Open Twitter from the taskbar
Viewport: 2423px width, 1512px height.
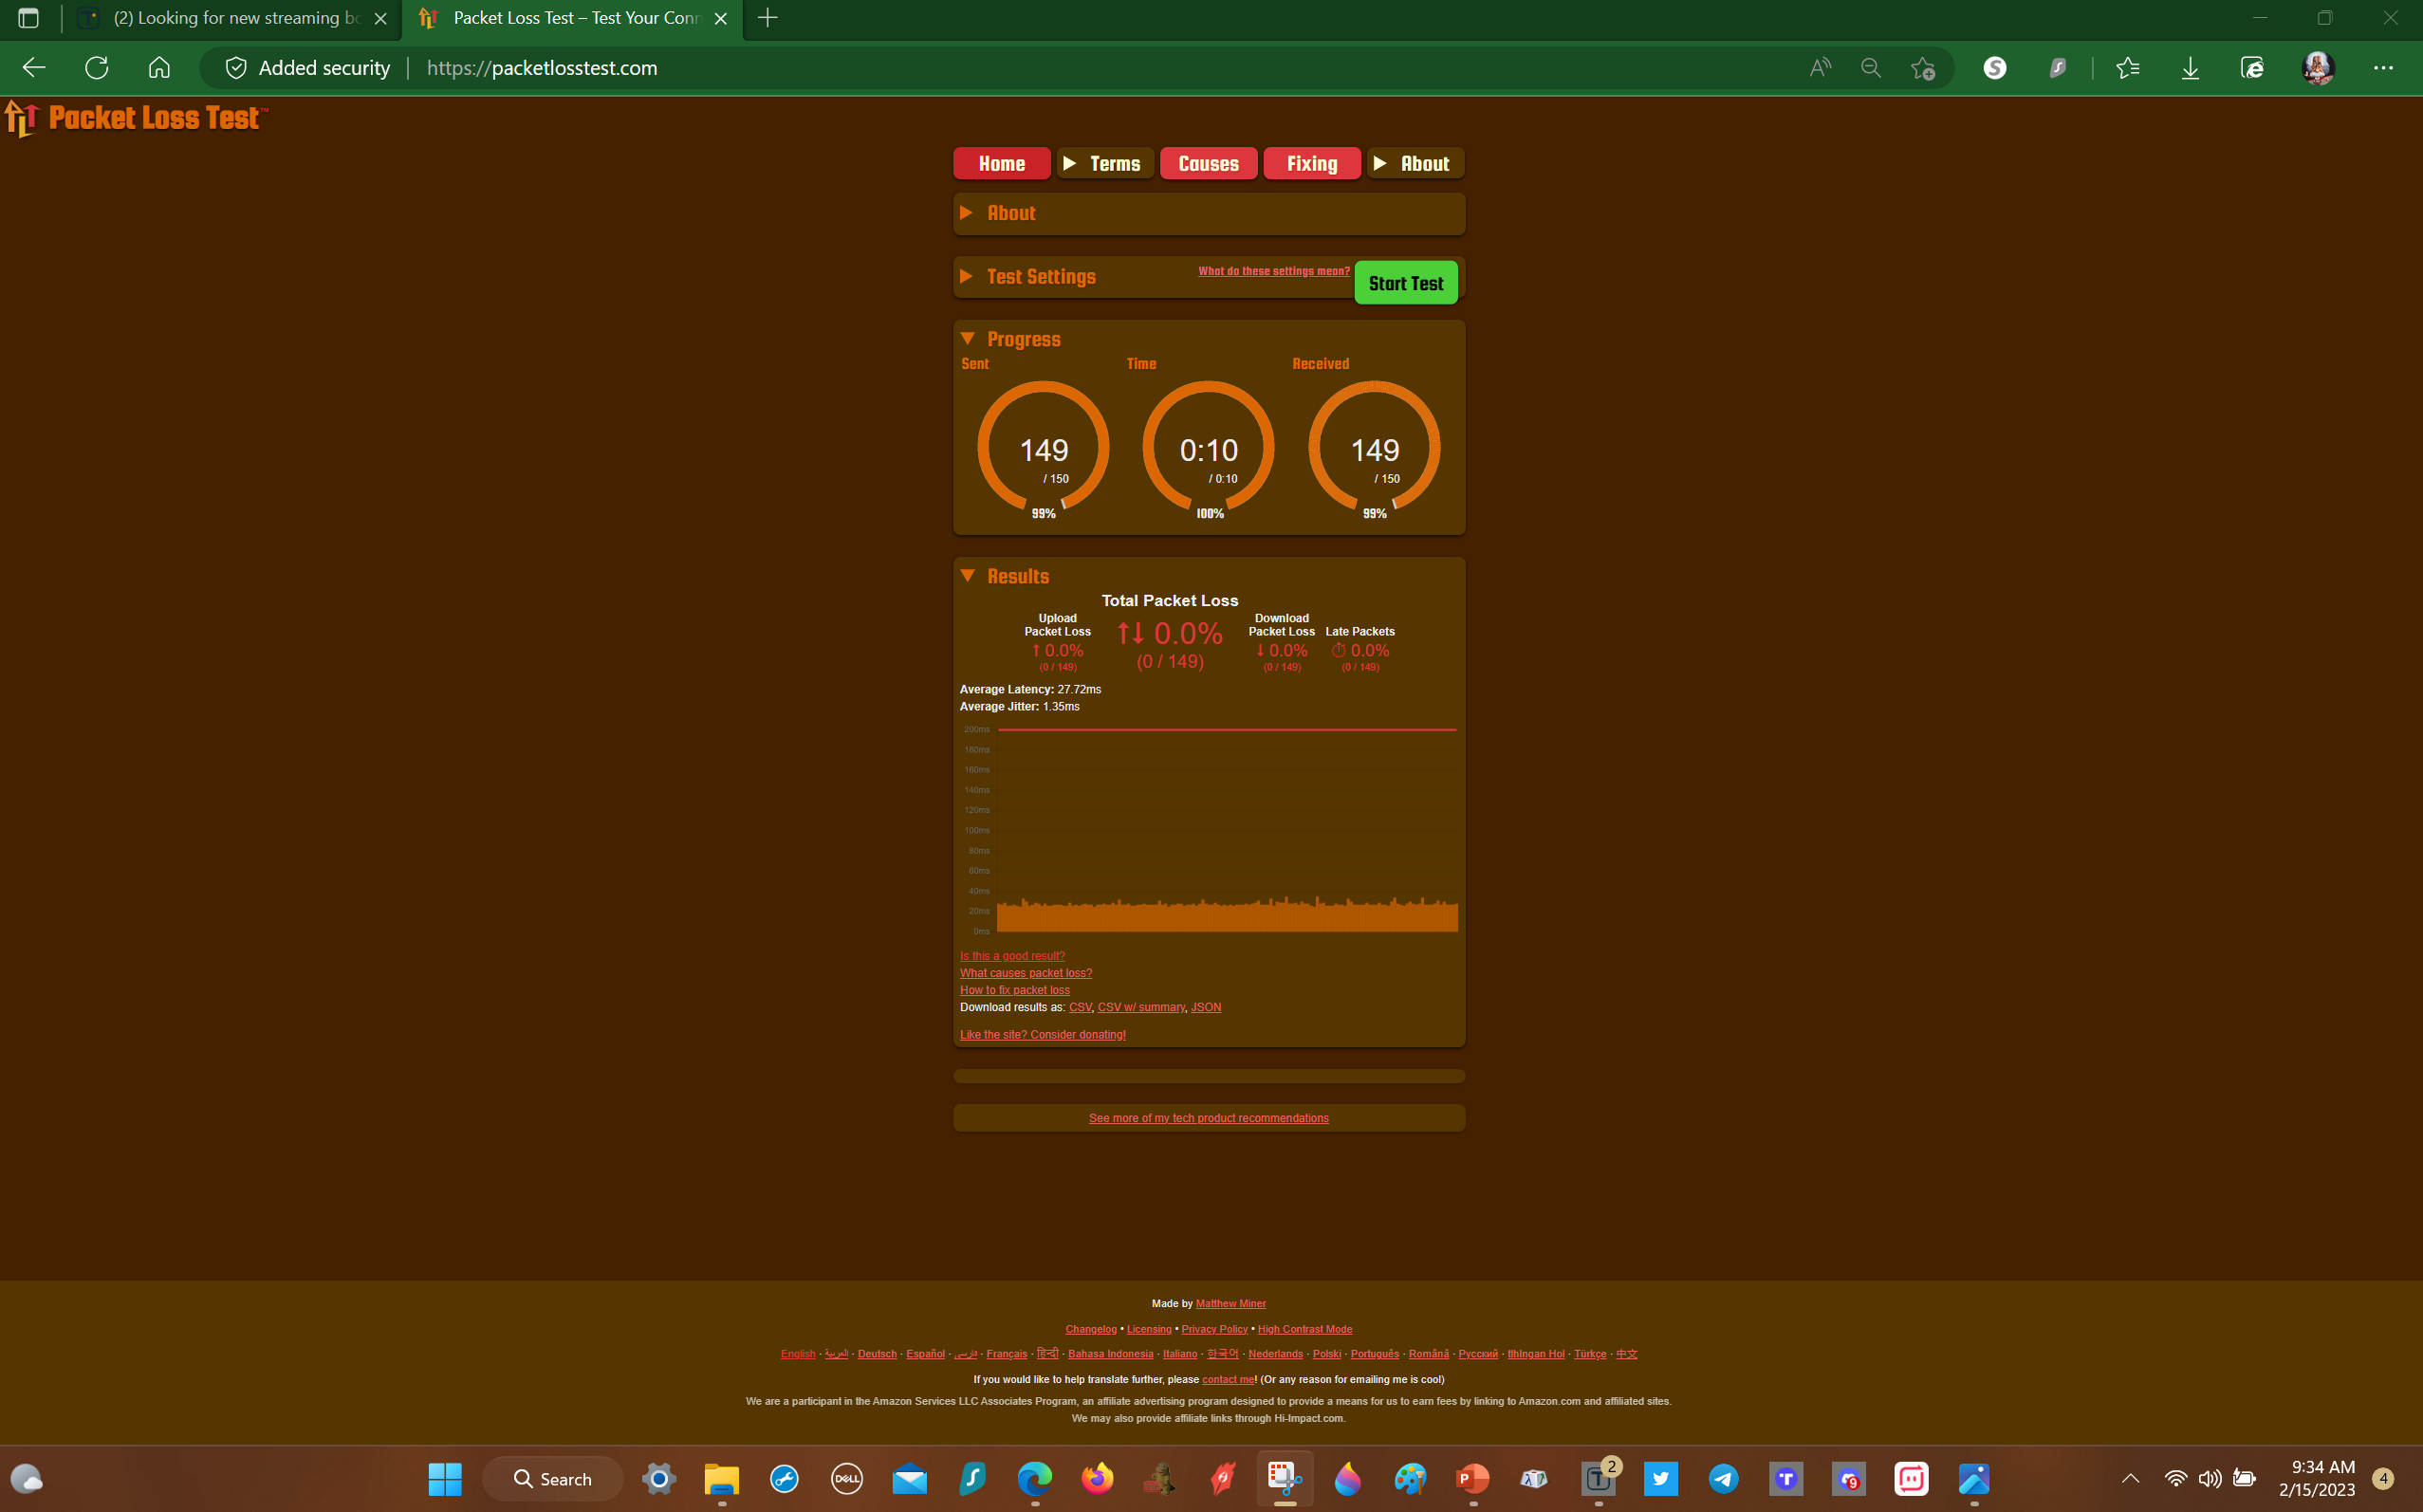point(1660,1479)
